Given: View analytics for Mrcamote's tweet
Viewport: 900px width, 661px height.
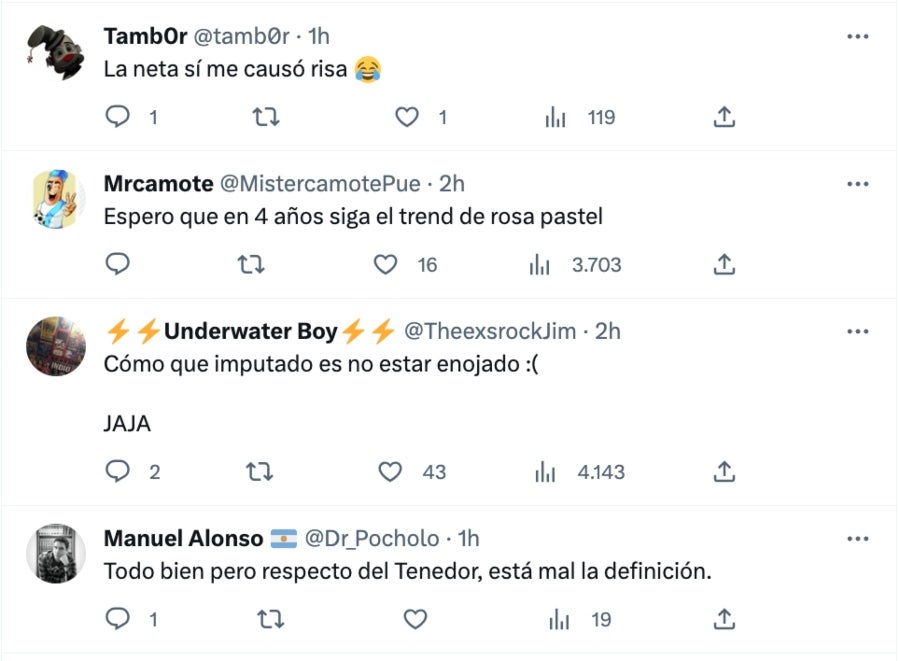Looking at the screenshot, I should [540, 265].
